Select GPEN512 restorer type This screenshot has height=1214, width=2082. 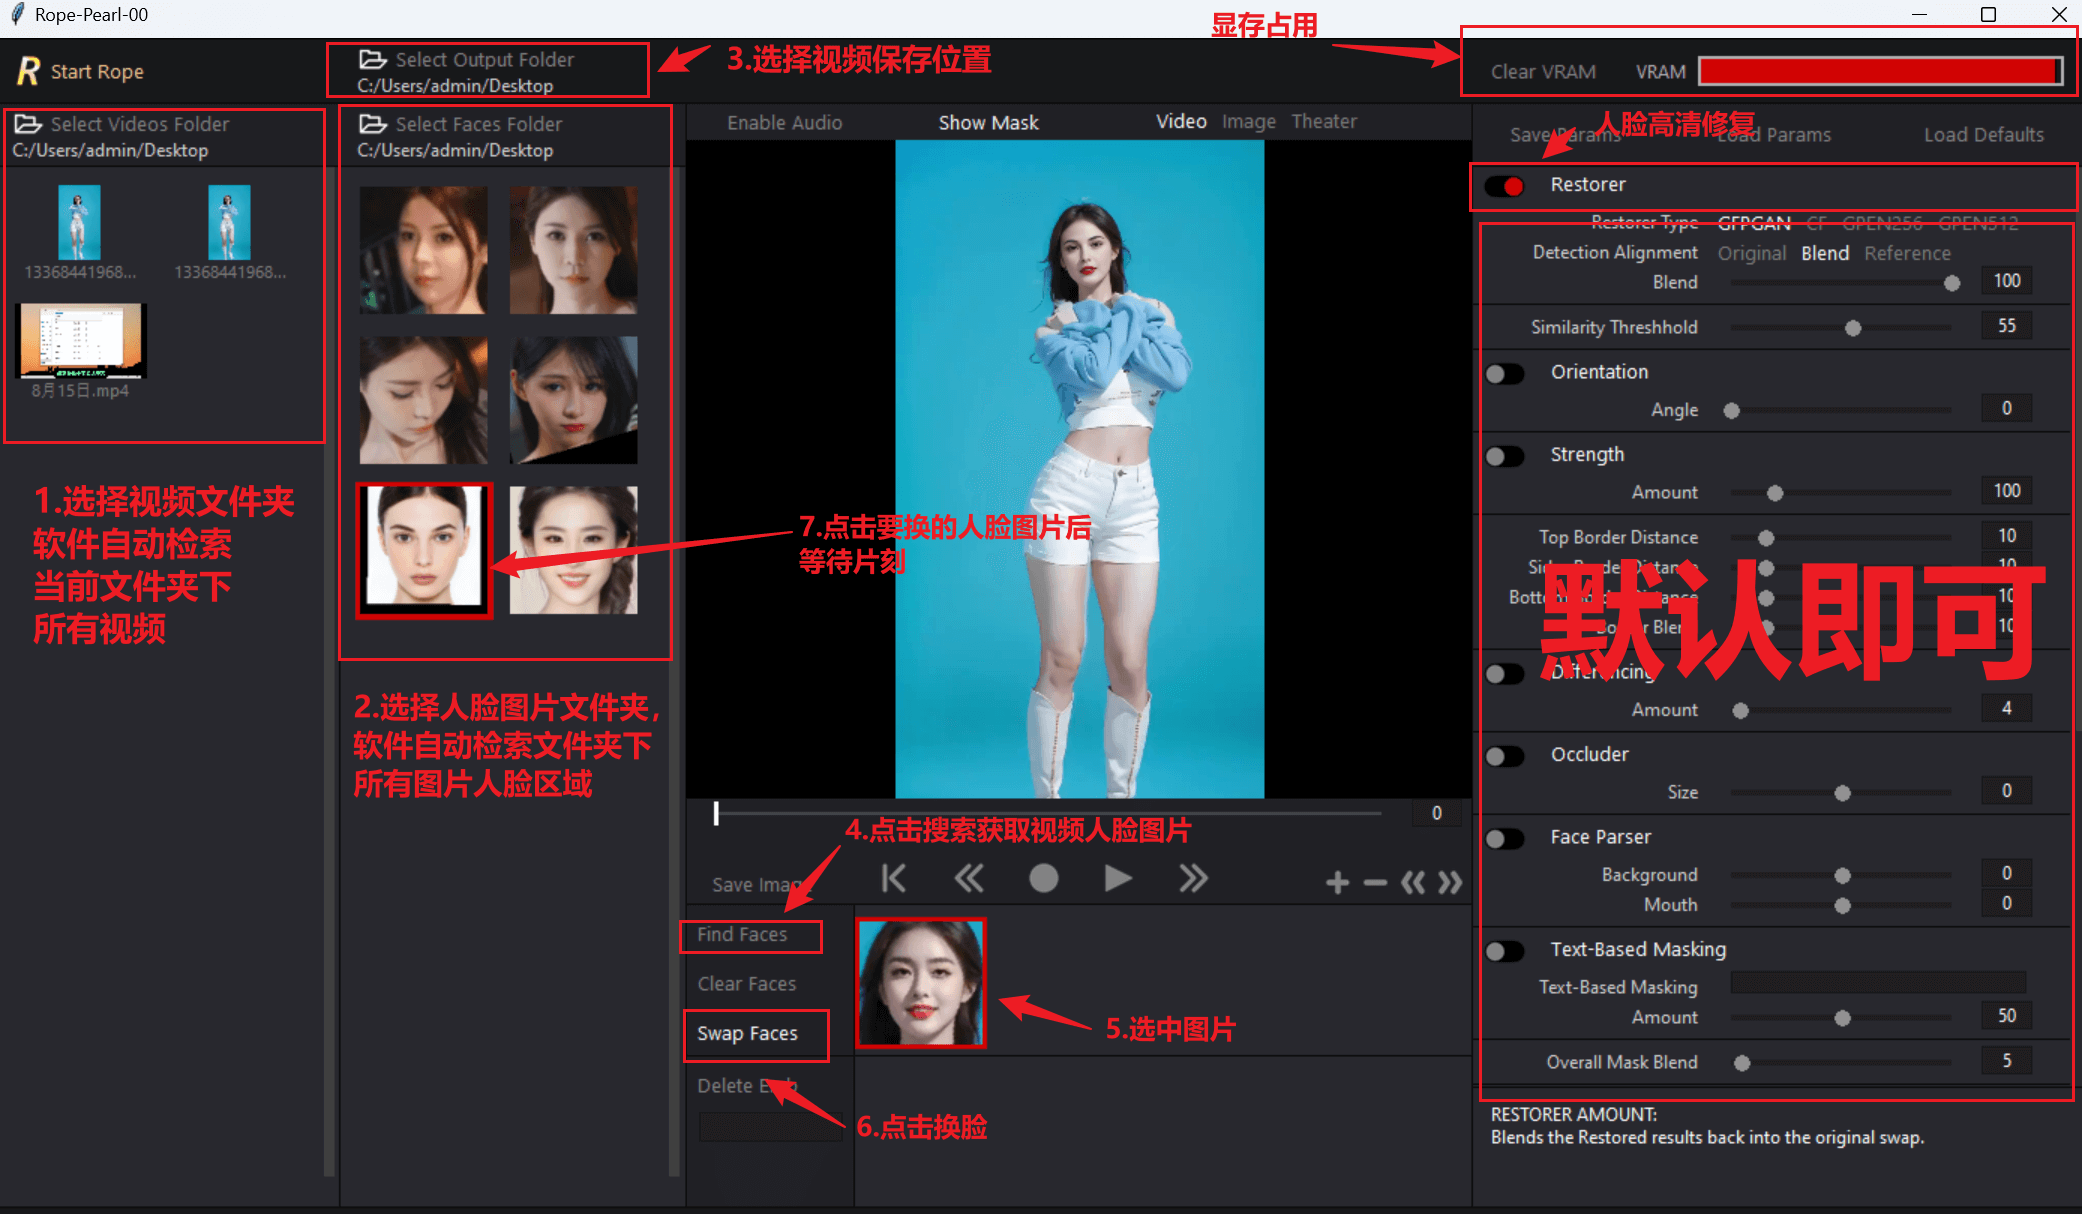click(x=1978, y=222)
